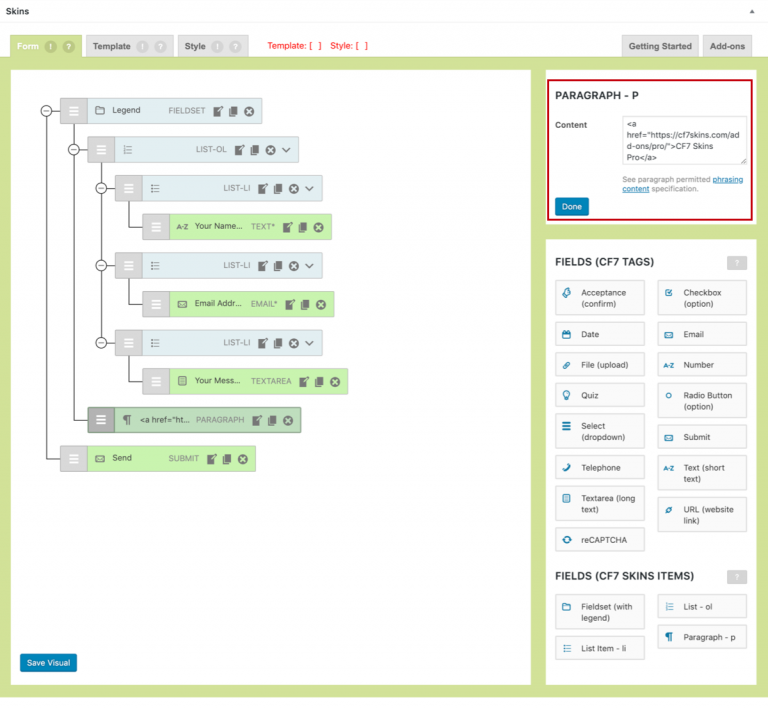
Task: Add a reCAPTCHA field from tags
Action: click(600, 540)
